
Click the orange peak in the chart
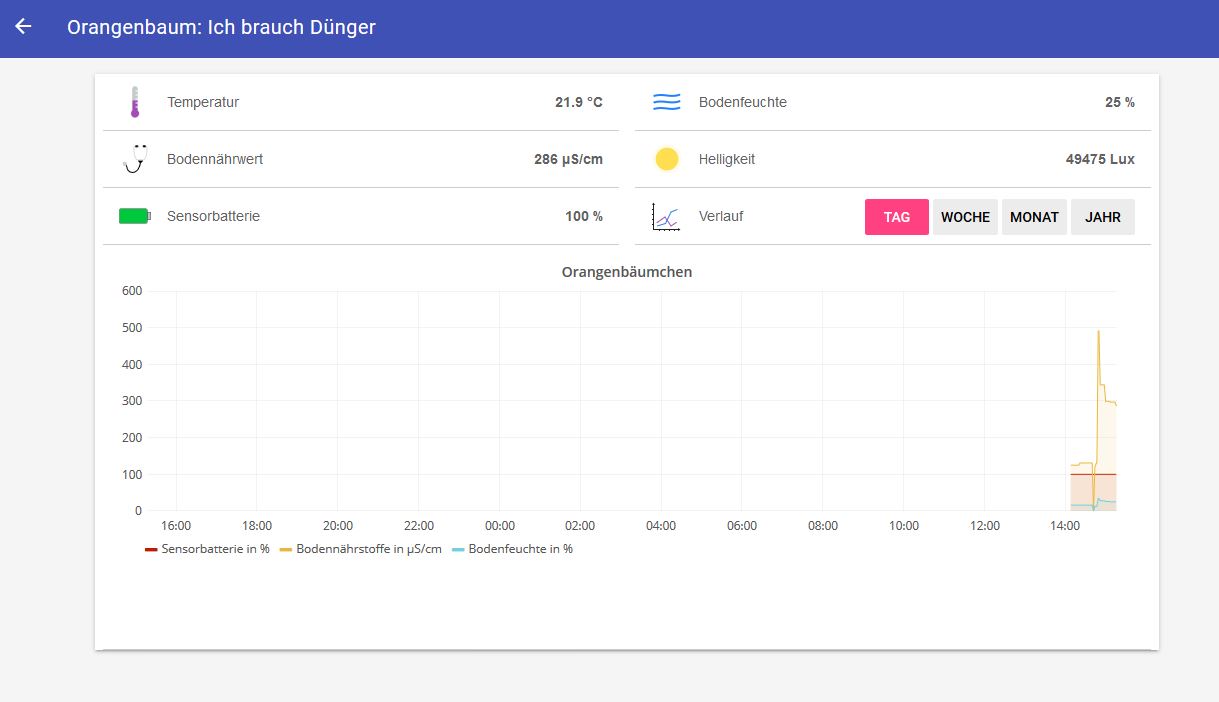tap(1098, 333)
